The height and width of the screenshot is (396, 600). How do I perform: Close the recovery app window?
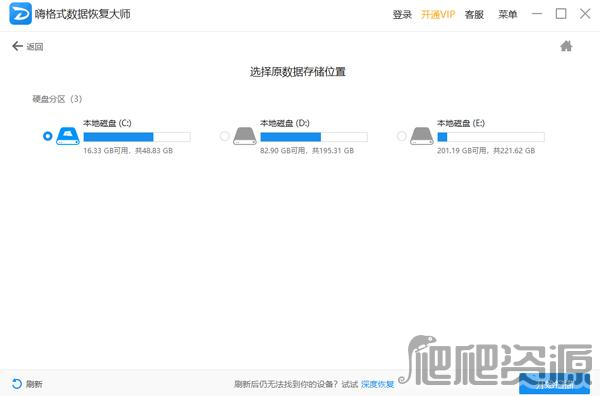585,14
